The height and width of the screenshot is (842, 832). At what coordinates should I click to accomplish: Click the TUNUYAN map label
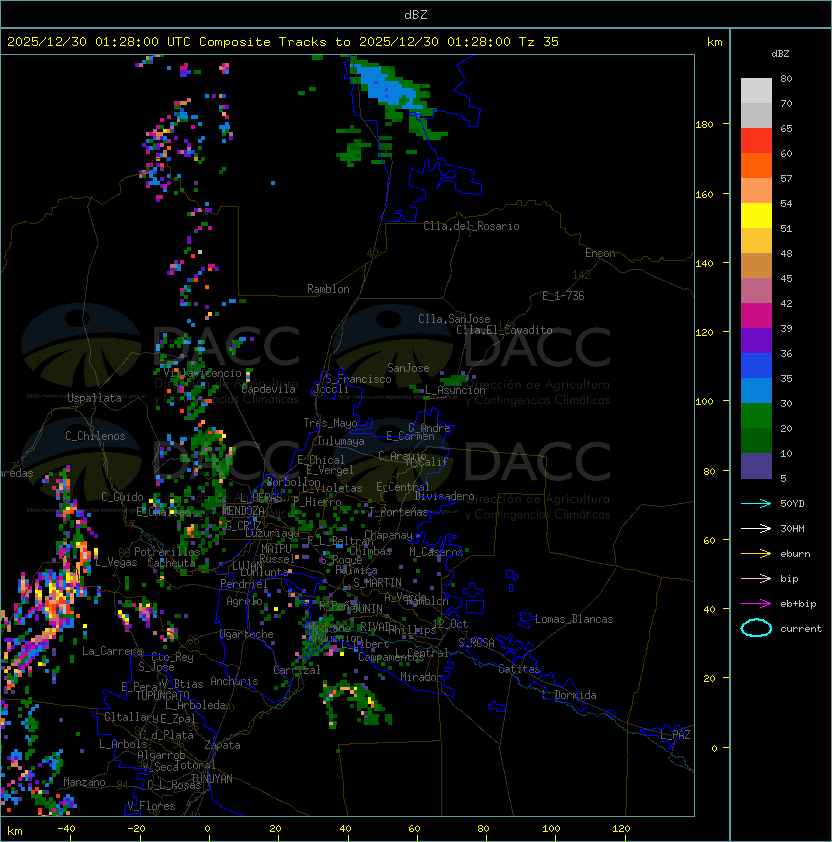(212, 779)
